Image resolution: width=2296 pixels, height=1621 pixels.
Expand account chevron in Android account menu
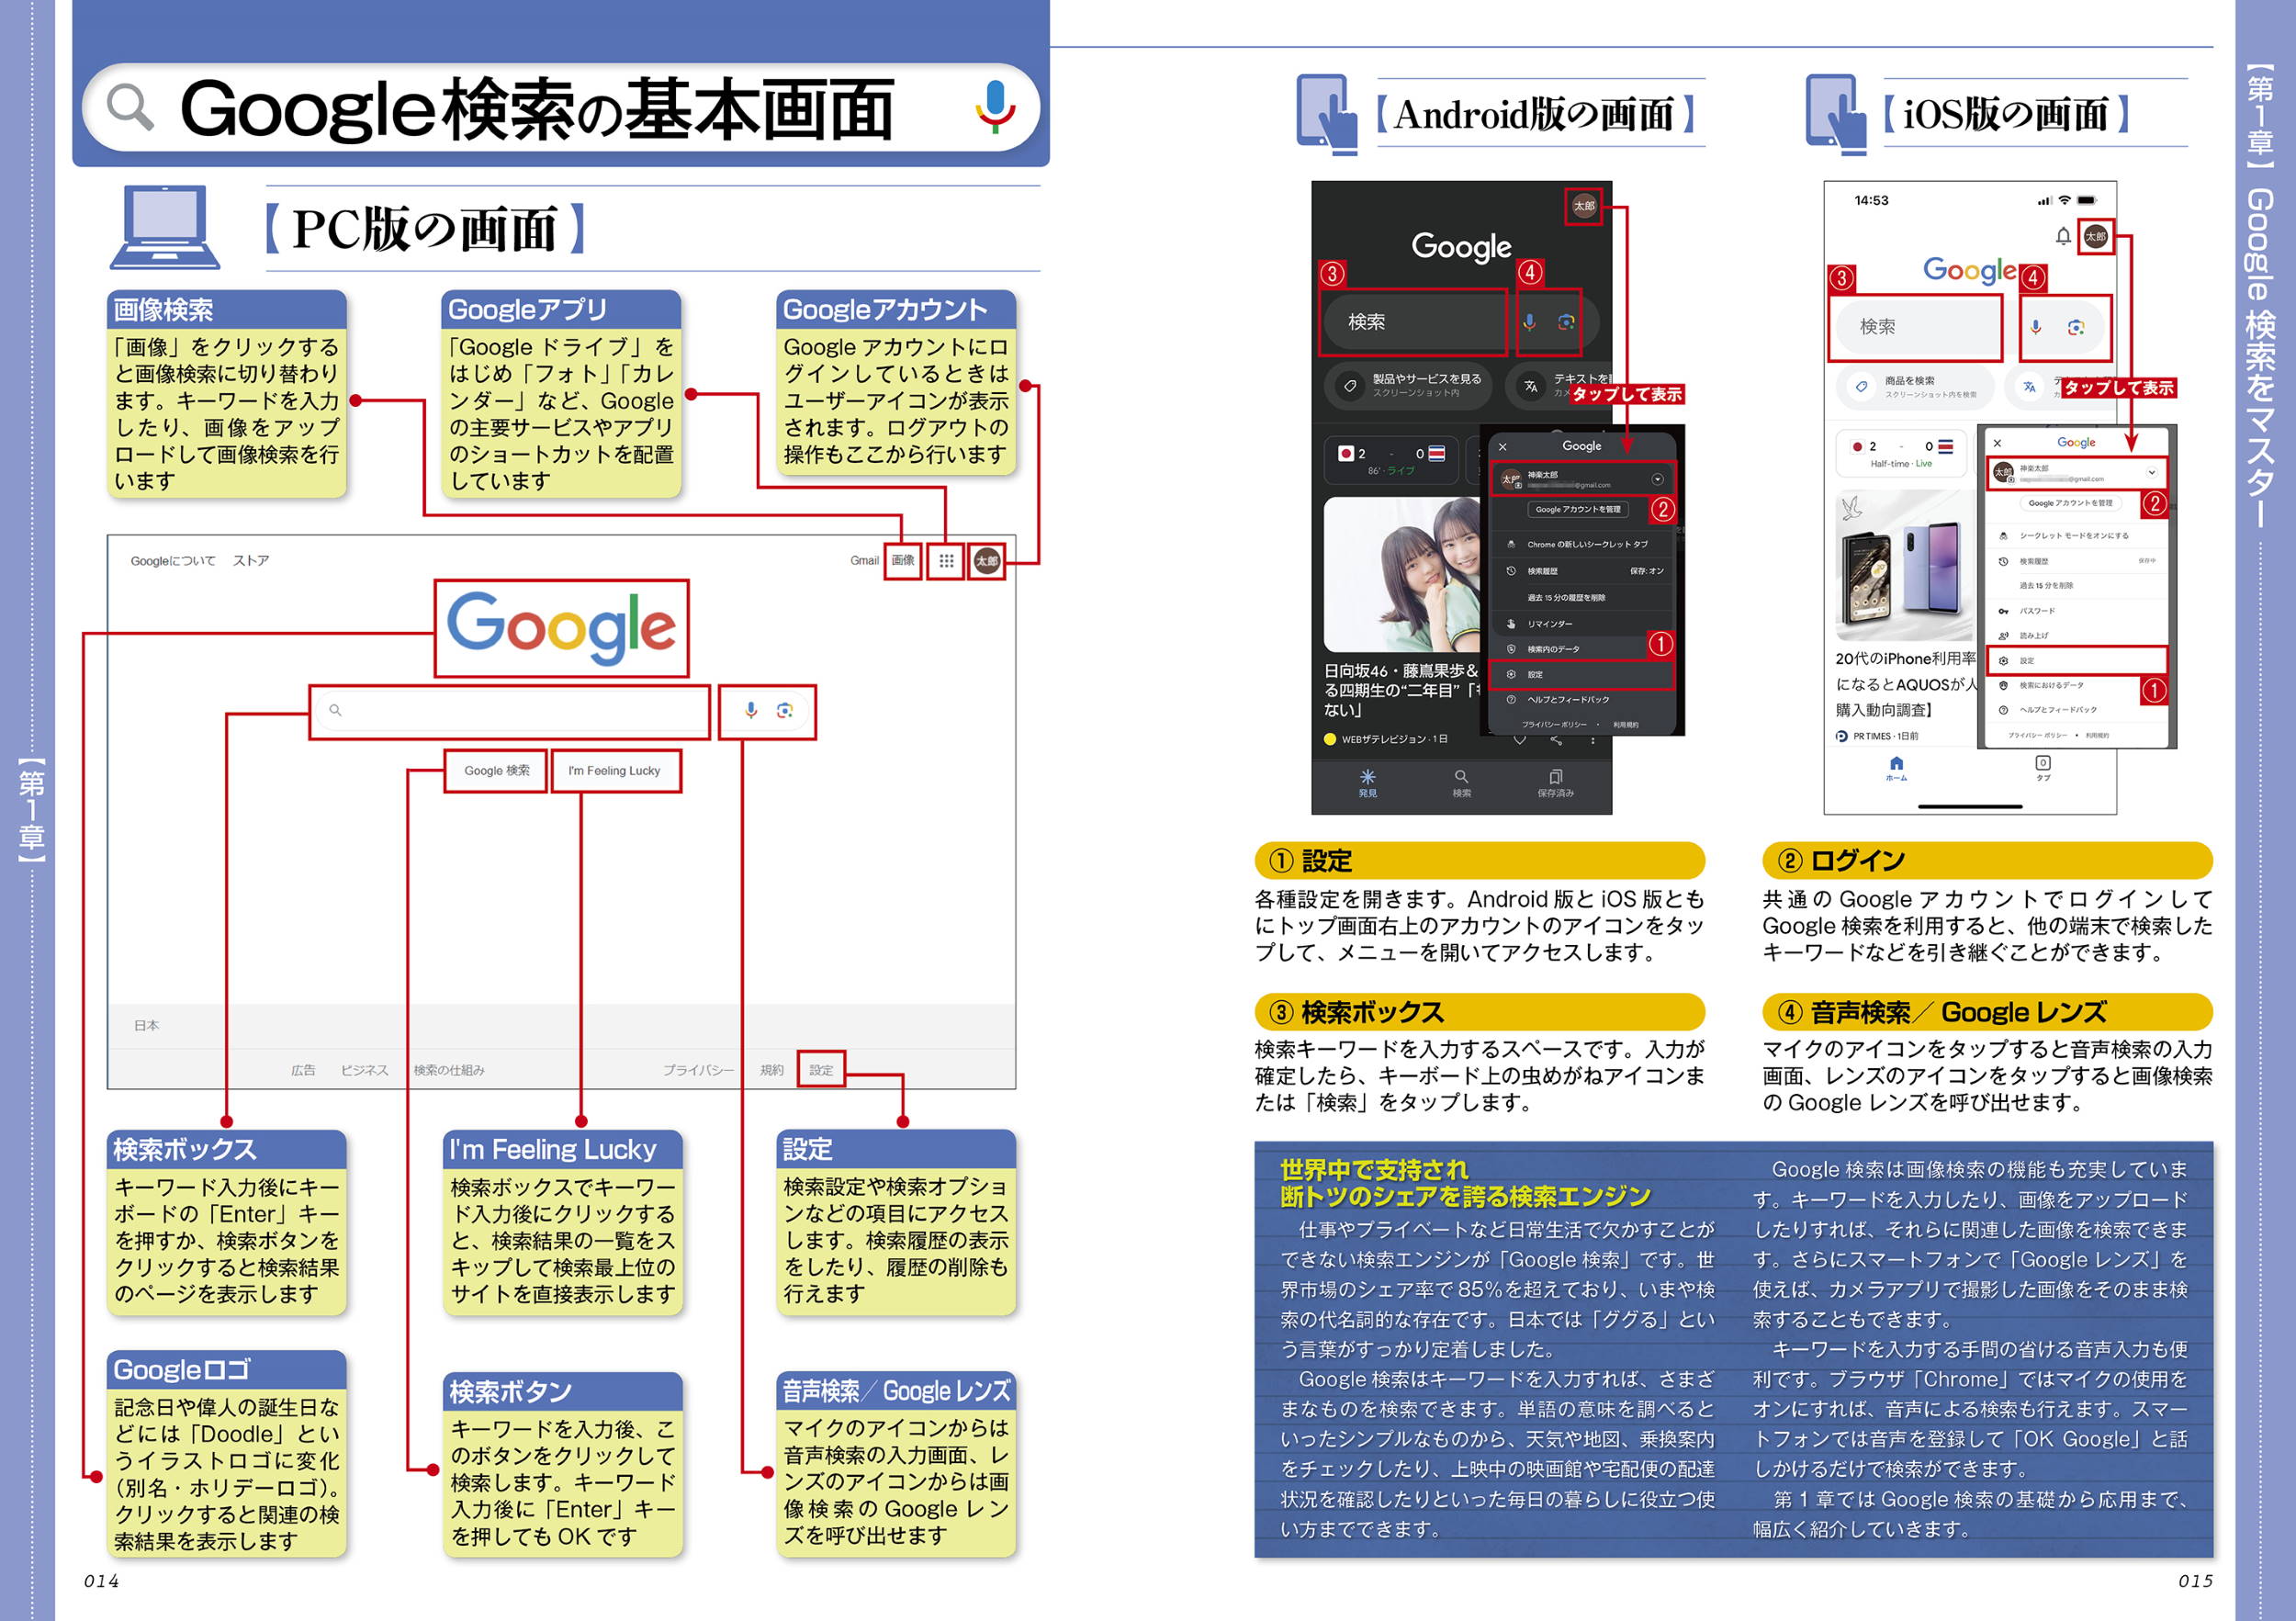click(1657, 479)
